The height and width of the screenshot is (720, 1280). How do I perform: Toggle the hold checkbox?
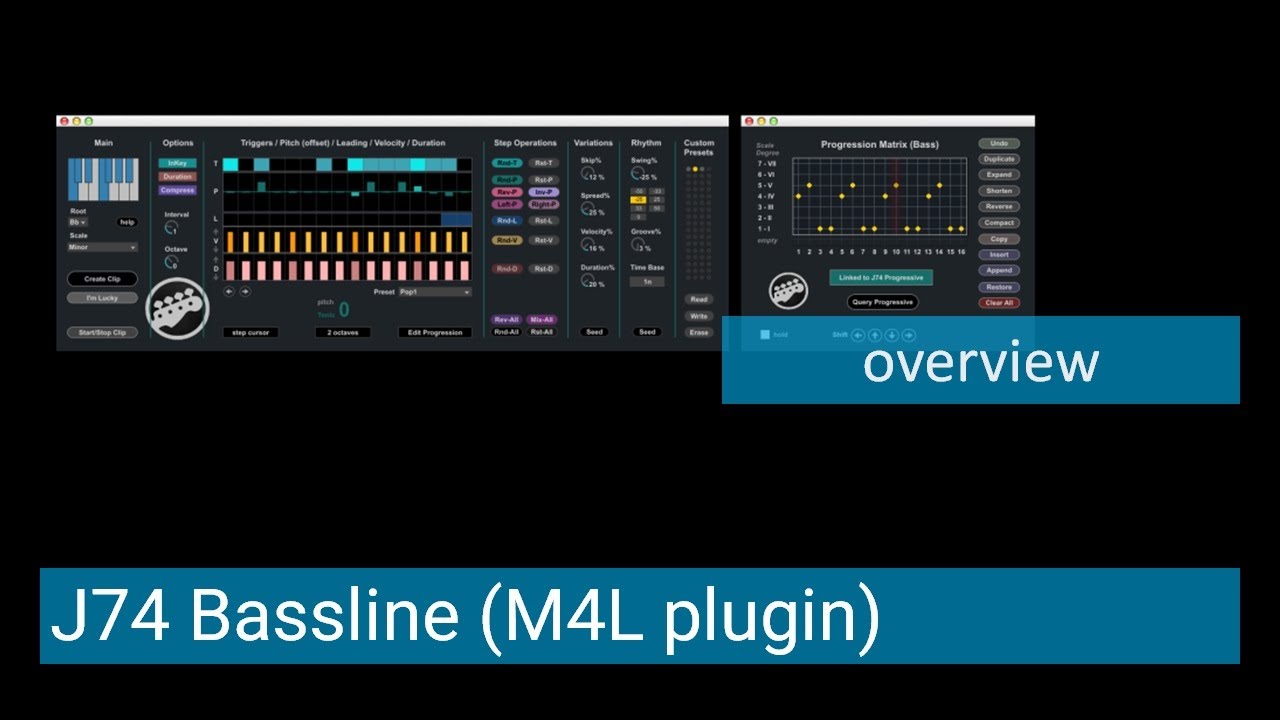tap(765, 335)
